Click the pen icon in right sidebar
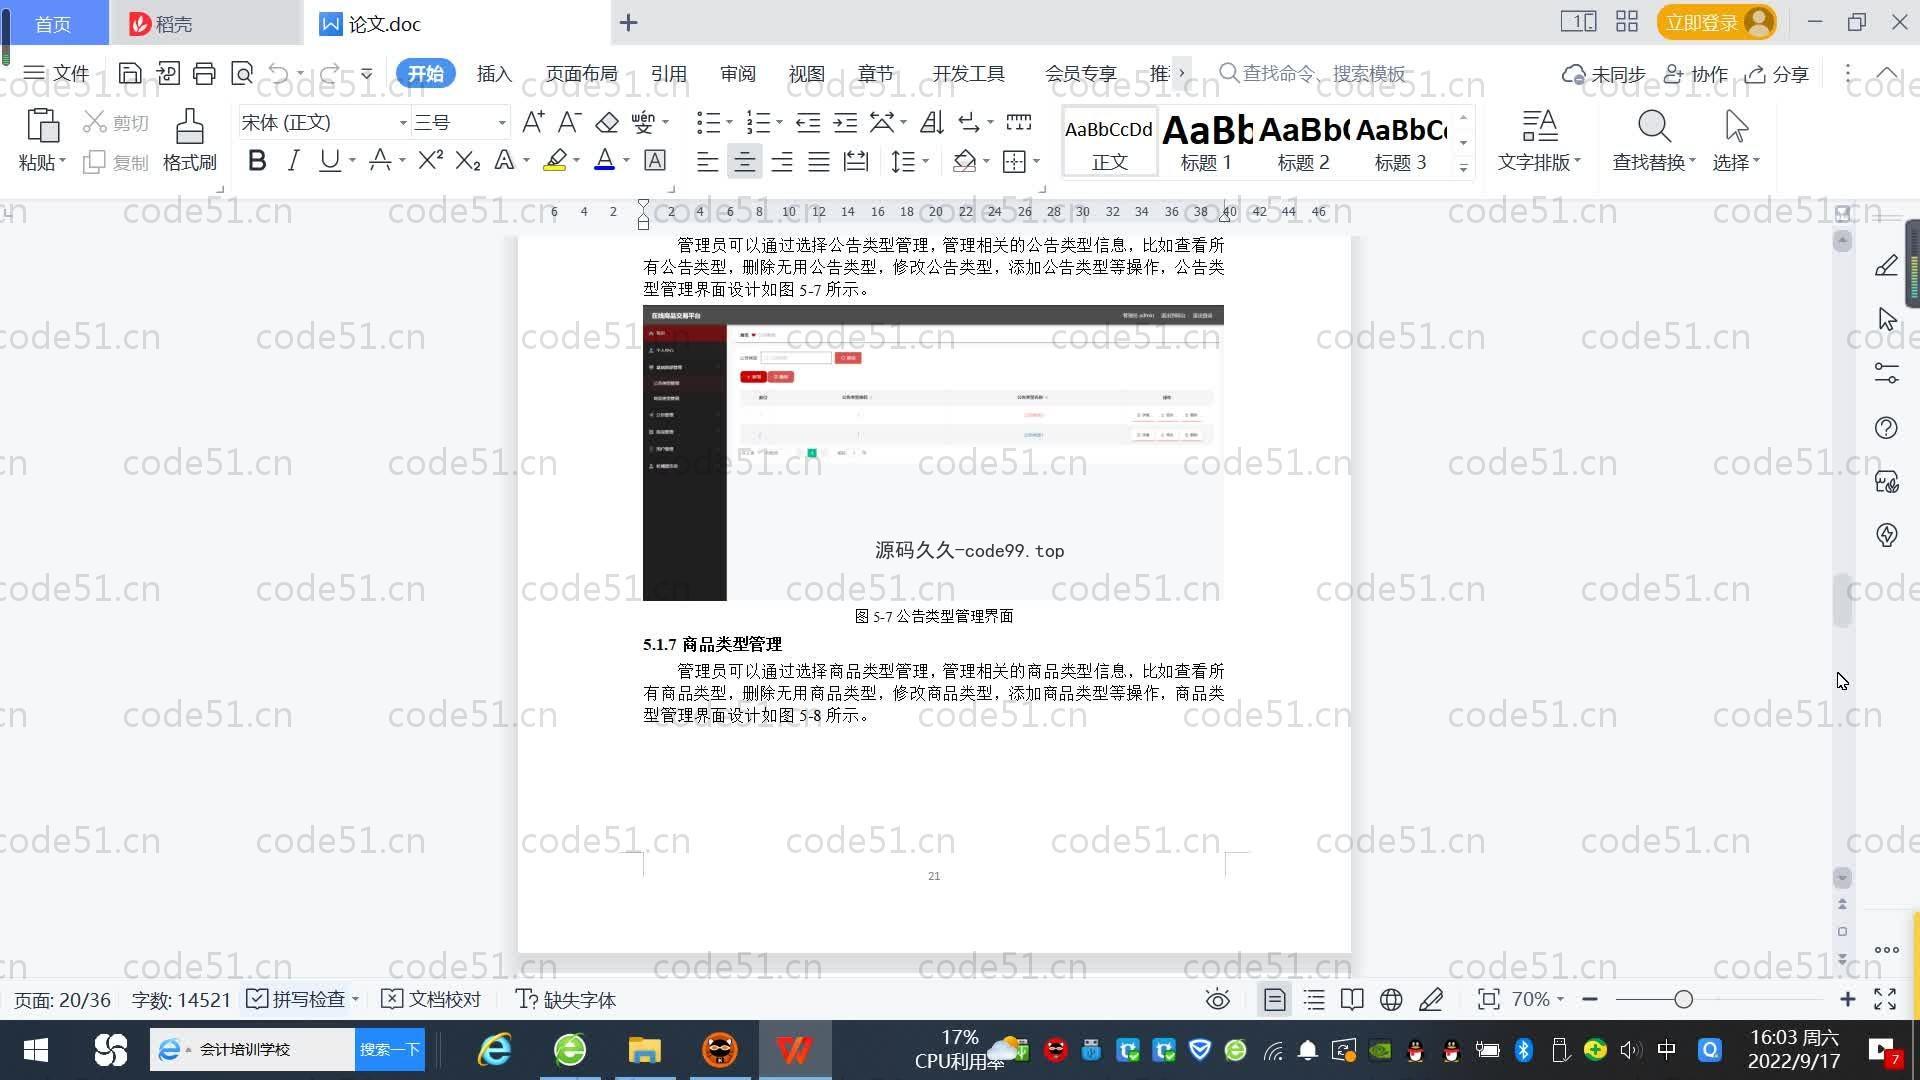 (x=1886, y=265)
